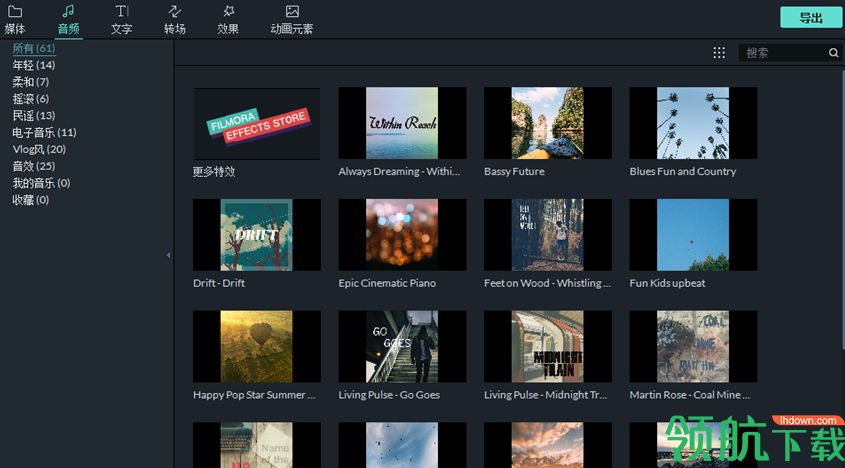Select the Happy Pop Star Summer thumbnail
Screen dimensions: 845x468
tap(257, 346)
